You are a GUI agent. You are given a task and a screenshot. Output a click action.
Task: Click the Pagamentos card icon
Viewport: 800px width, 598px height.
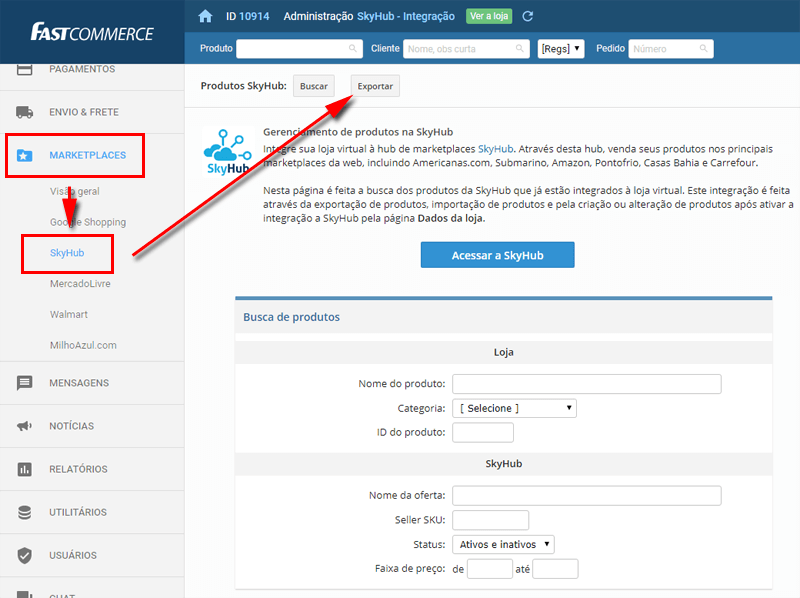click(24, 69)
